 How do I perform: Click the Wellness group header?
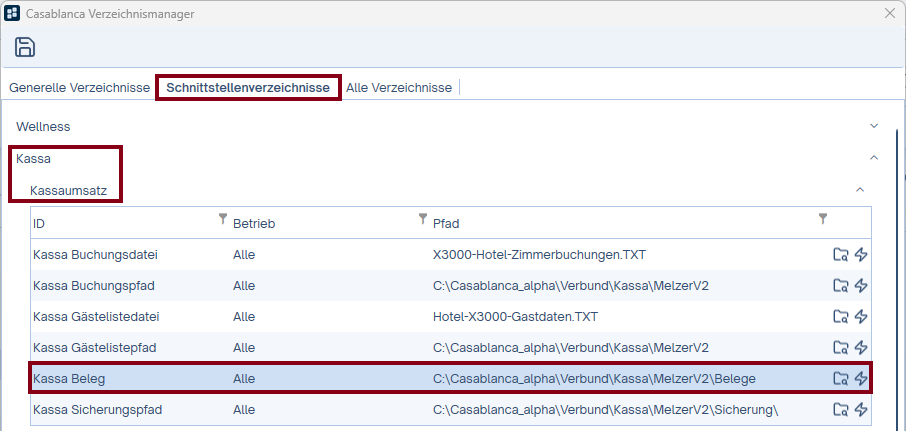click(43, 126)
